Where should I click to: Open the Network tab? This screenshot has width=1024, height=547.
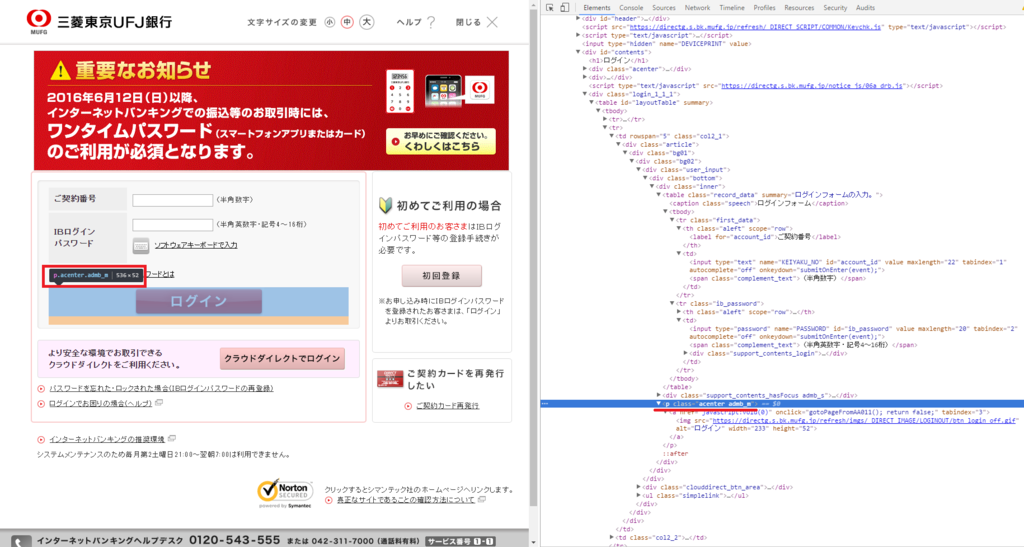697,8
